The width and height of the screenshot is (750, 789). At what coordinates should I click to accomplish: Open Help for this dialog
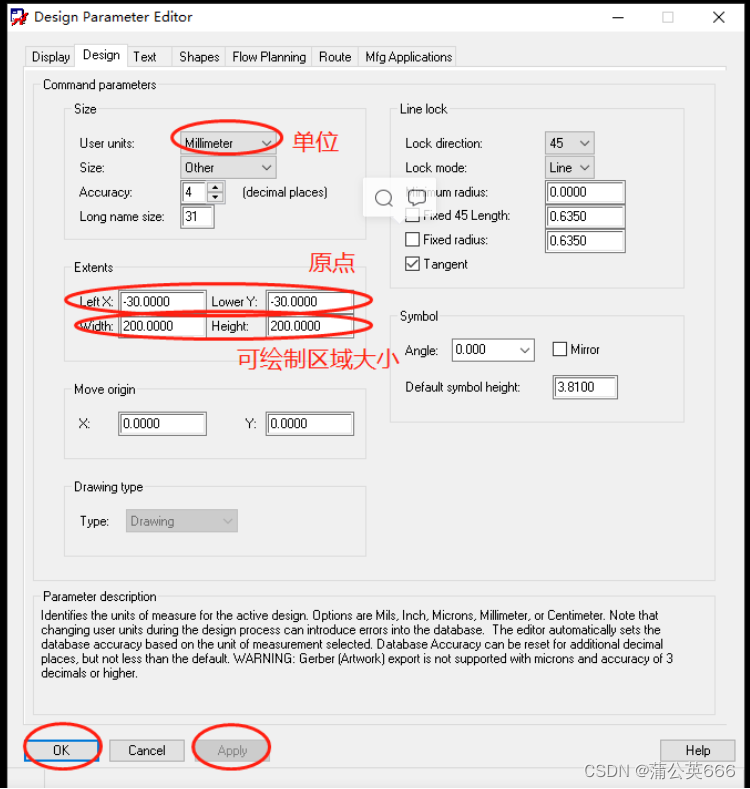697,750
